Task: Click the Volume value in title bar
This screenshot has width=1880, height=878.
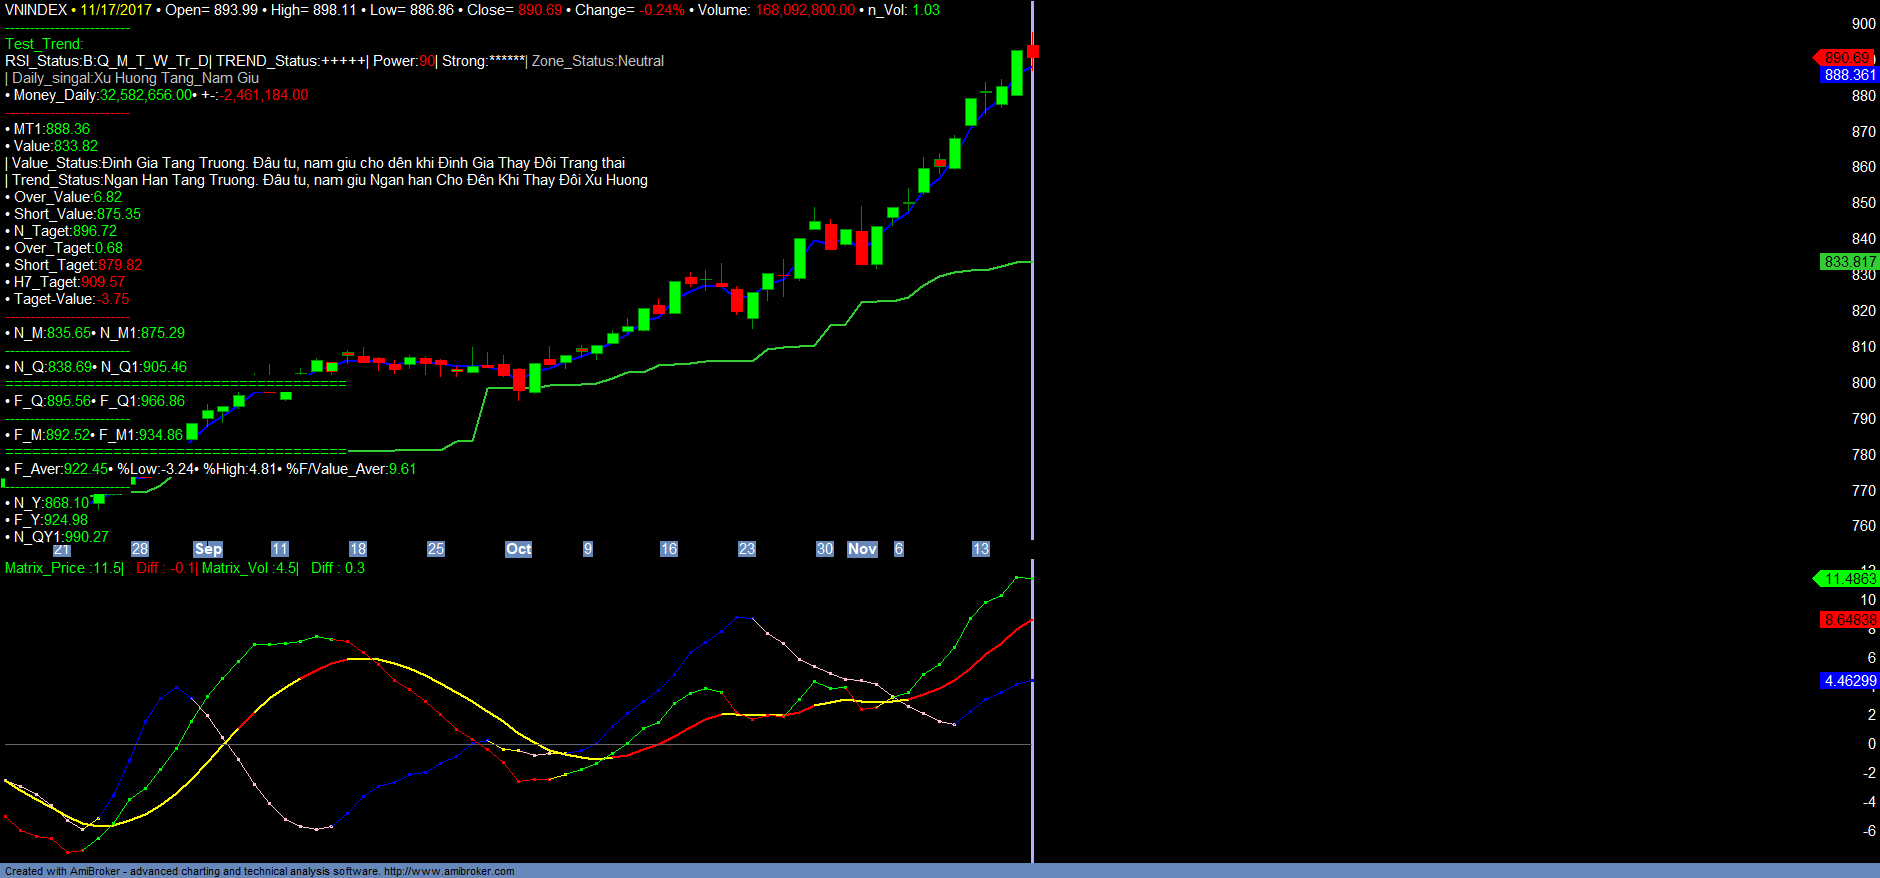Action: 805,10
